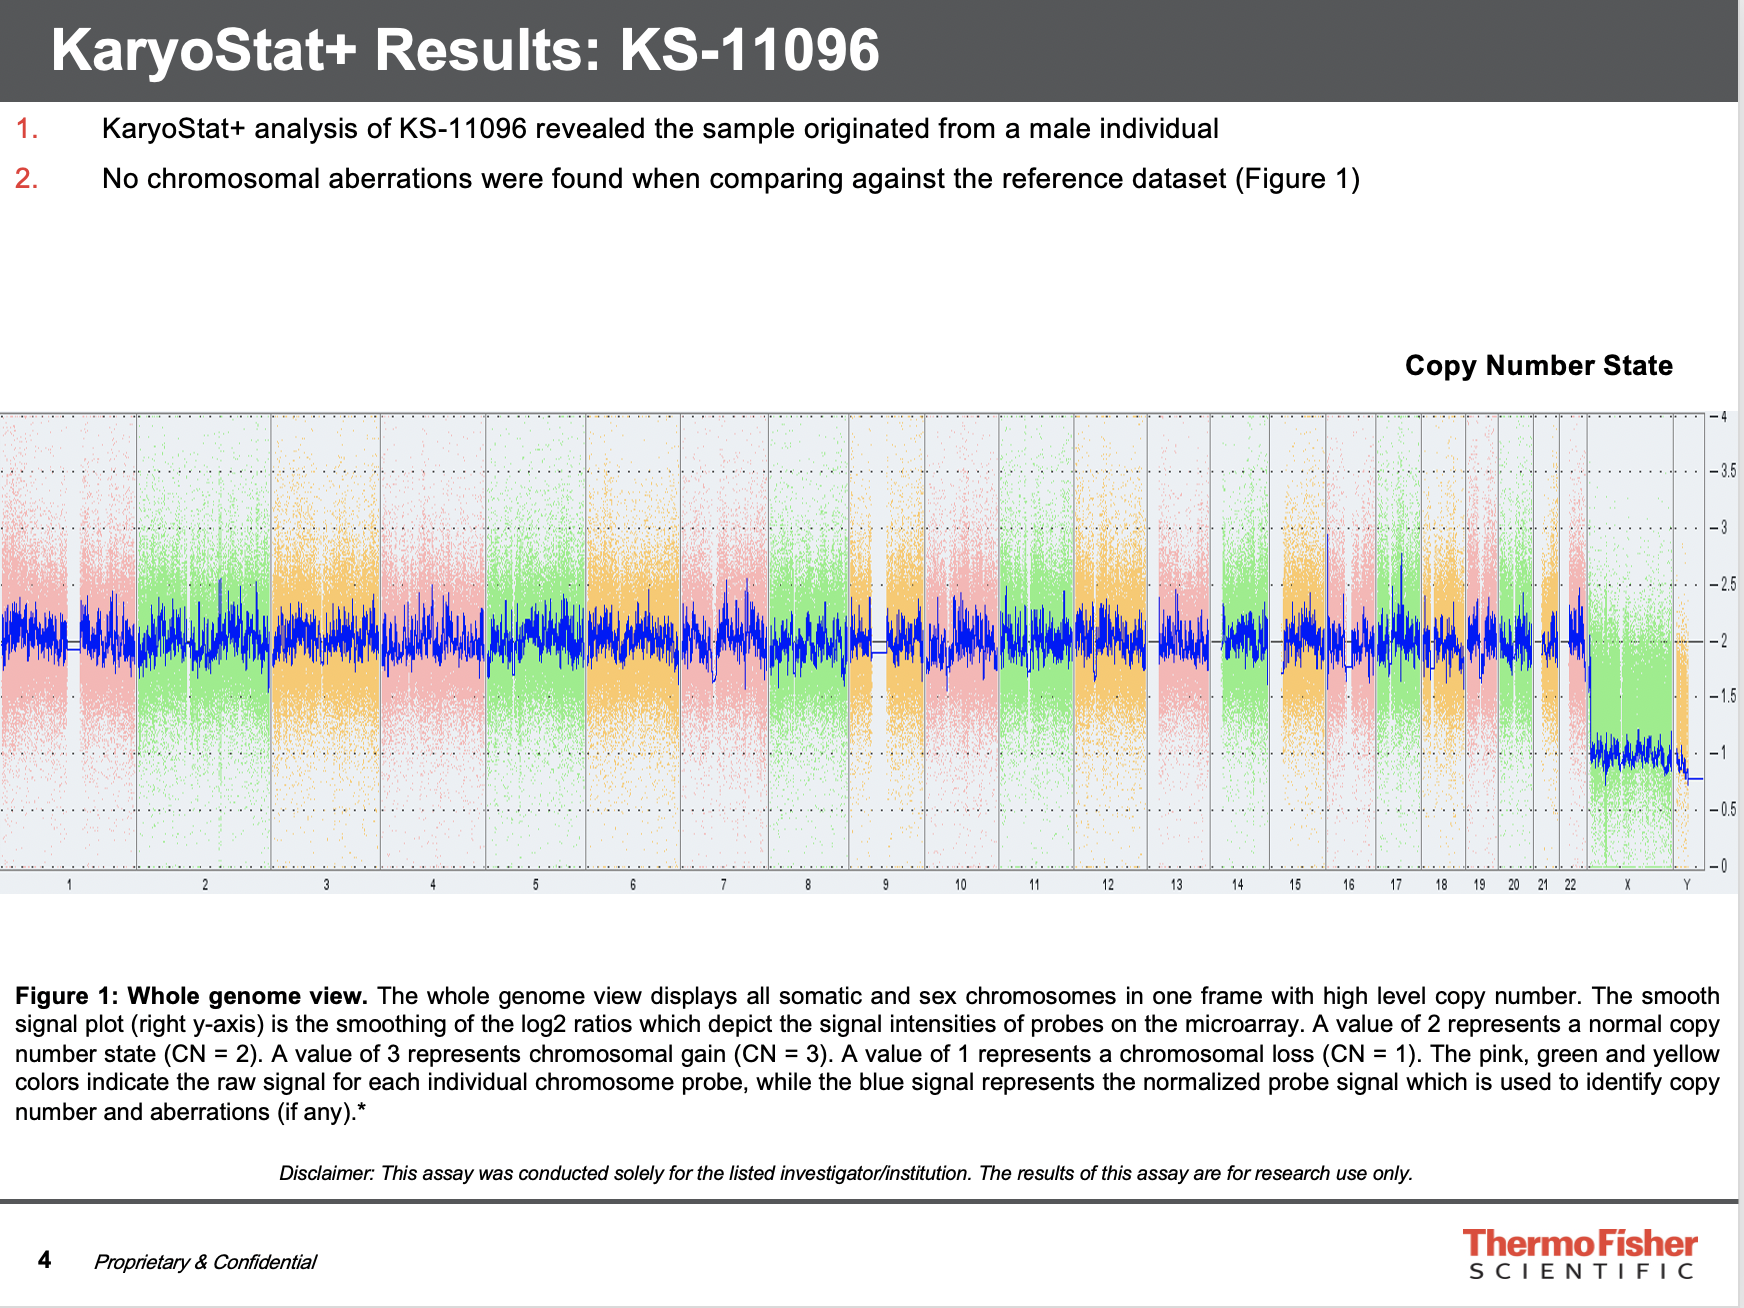Click the KaryoStat+ Results: KS-11096 title
Screen dimensions: 1744x1308
[x=465, y=50]
